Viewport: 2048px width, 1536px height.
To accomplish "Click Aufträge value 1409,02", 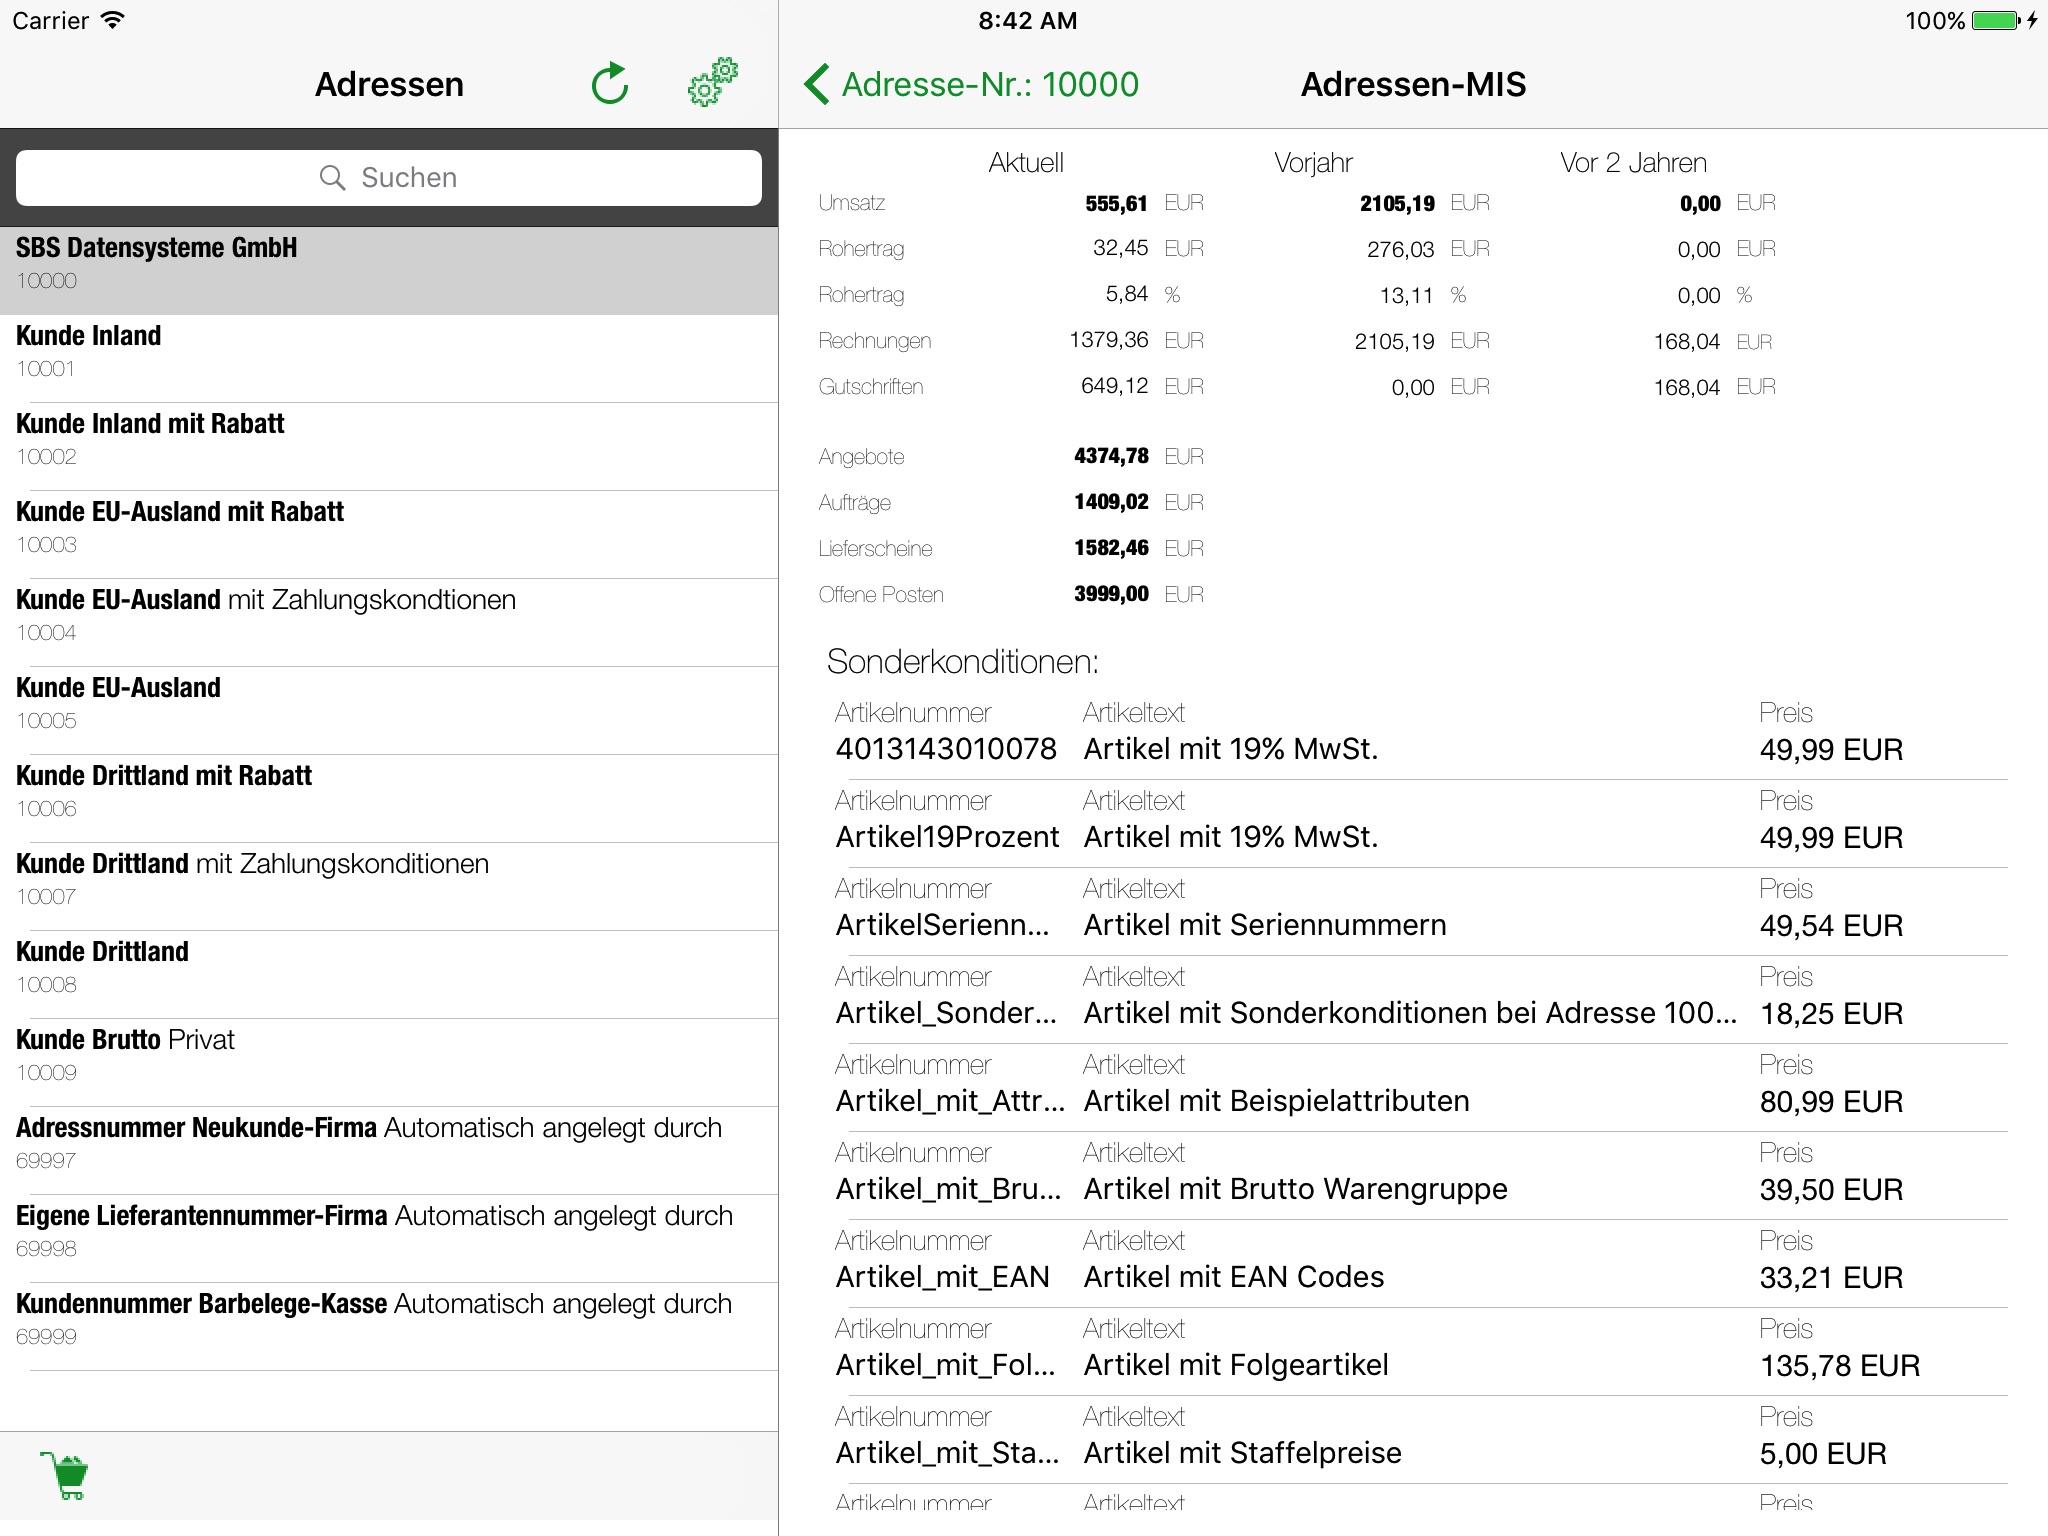I will (1112, 502).
